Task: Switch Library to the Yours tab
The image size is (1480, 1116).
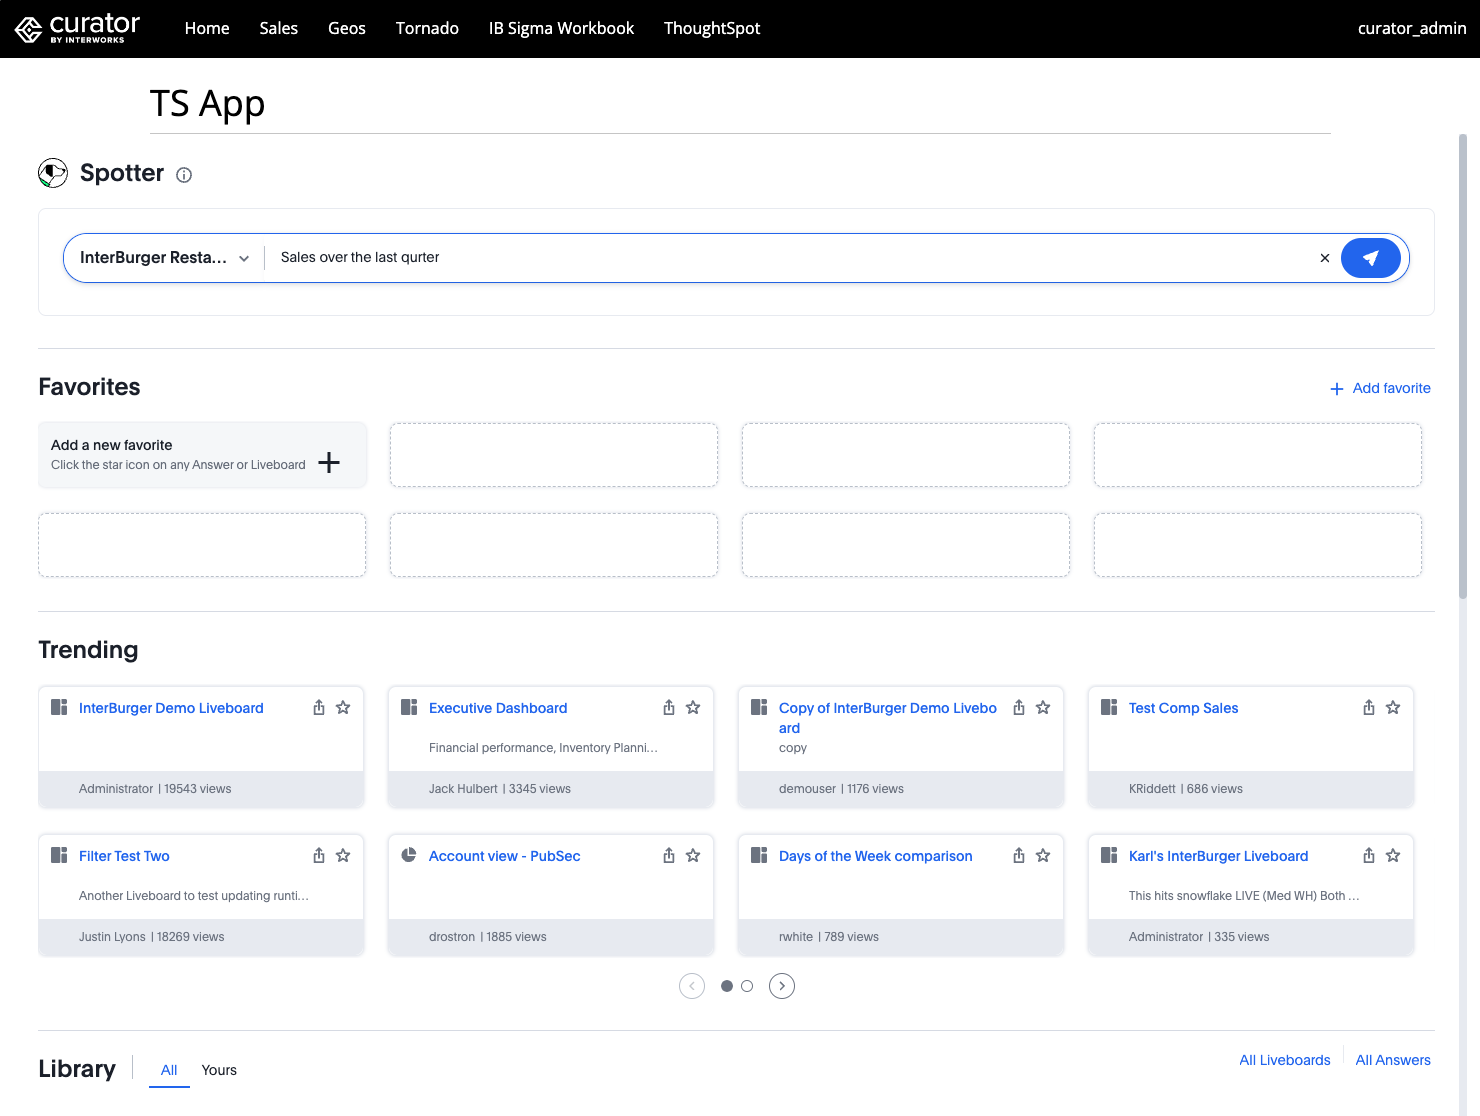Action: (219, 1070)
